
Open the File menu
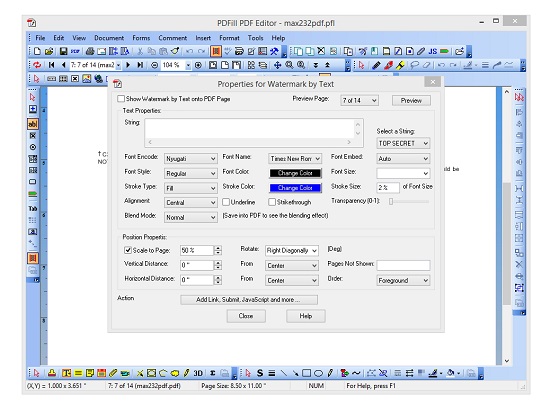[40, 38]
